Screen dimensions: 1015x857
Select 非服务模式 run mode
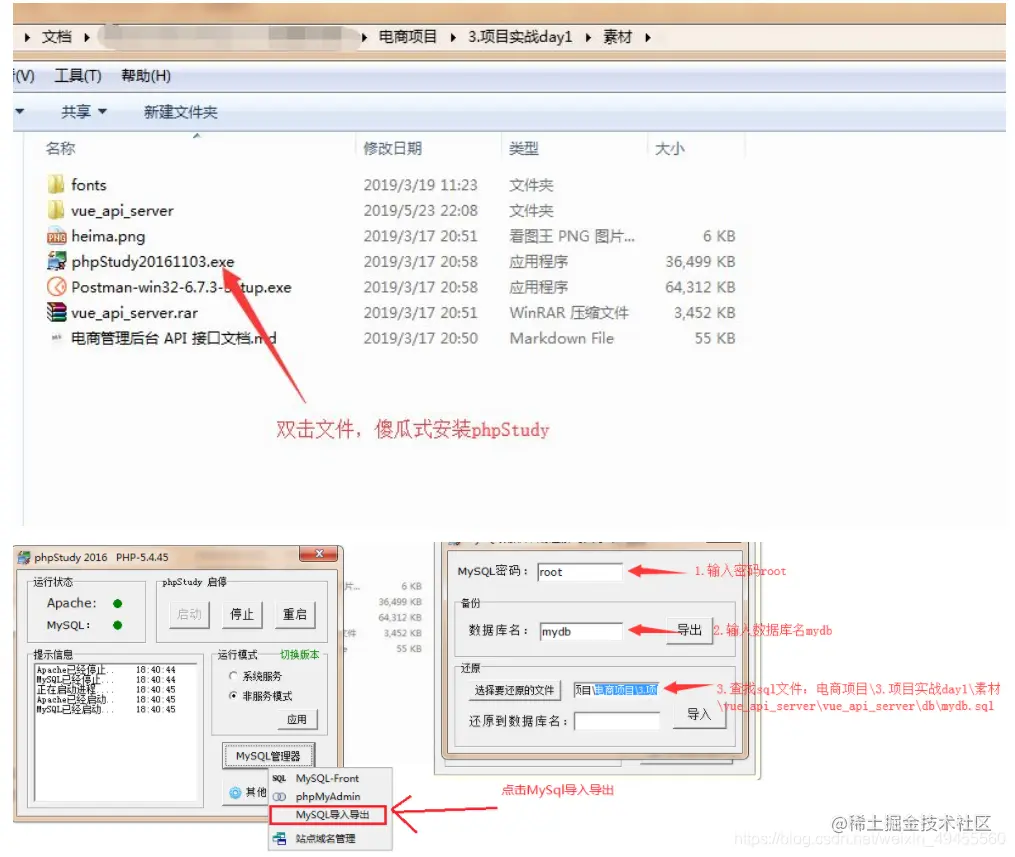click(x=233, y=696)
